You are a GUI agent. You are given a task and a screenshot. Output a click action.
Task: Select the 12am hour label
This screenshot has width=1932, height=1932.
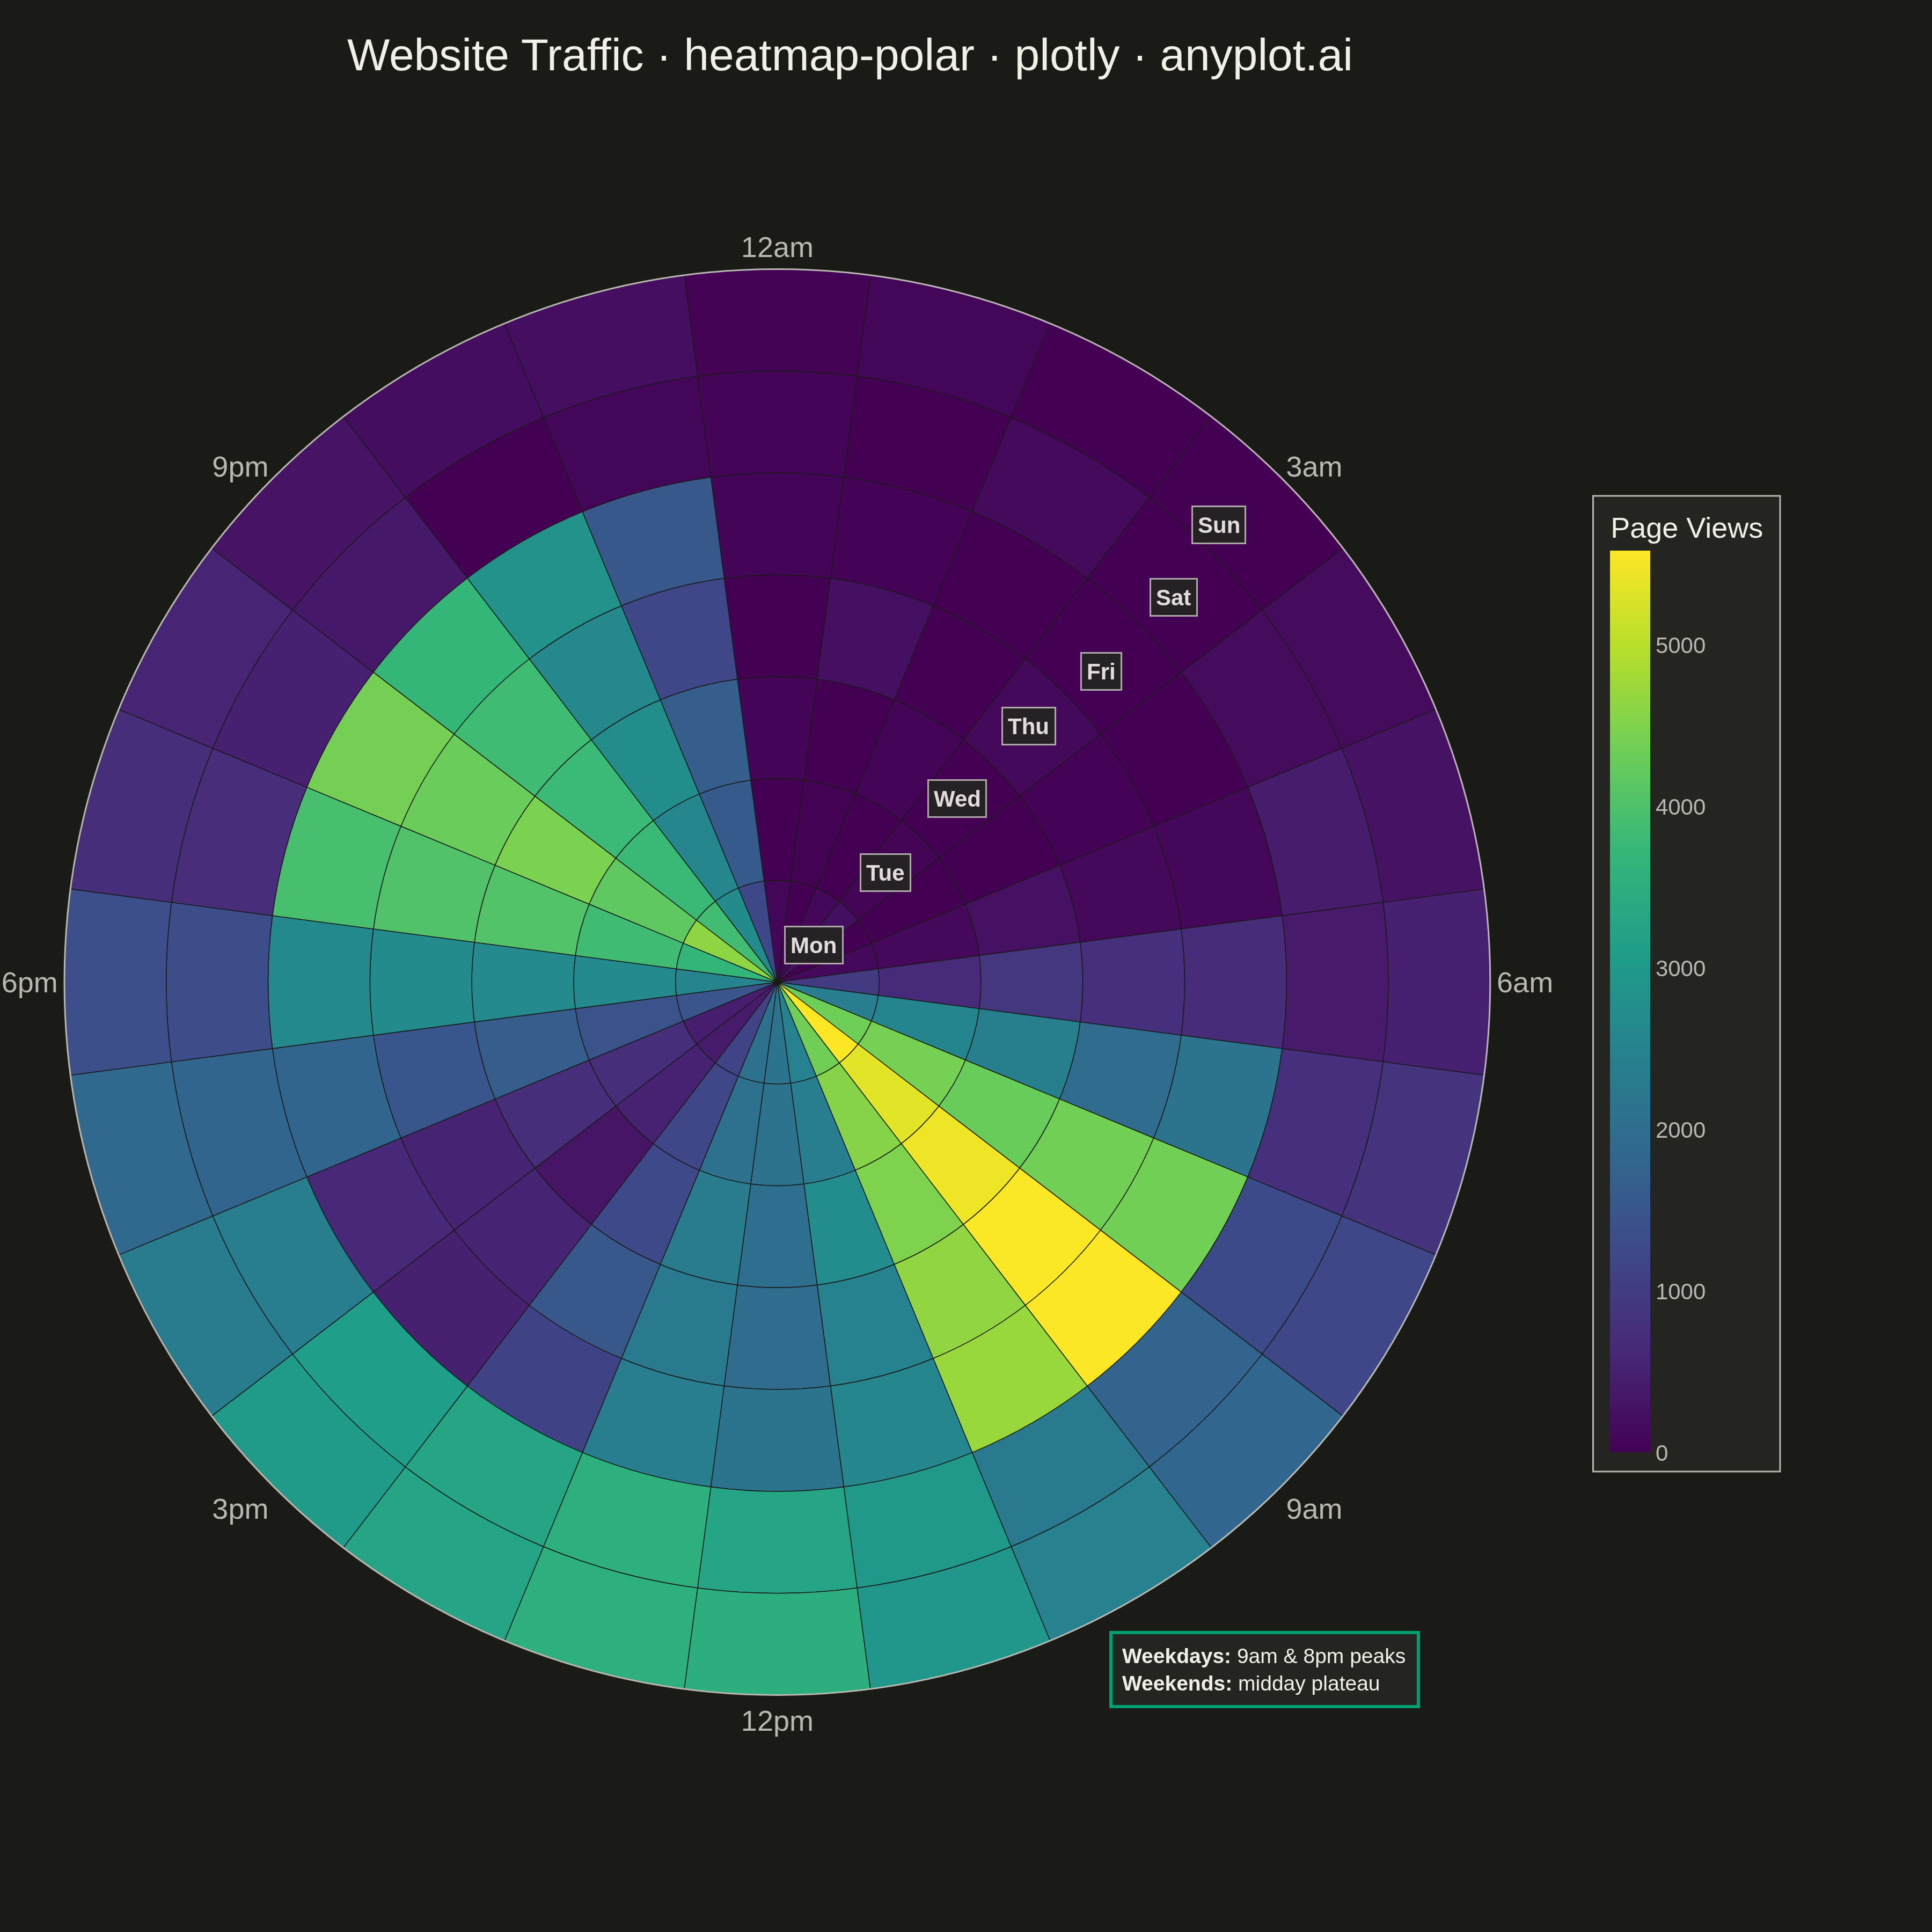[777, 248]
